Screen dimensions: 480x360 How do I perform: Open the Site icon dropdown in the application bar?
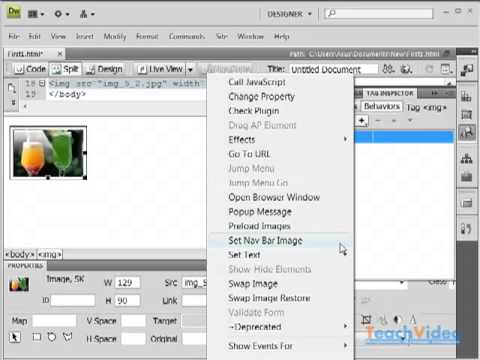point(87,14)
